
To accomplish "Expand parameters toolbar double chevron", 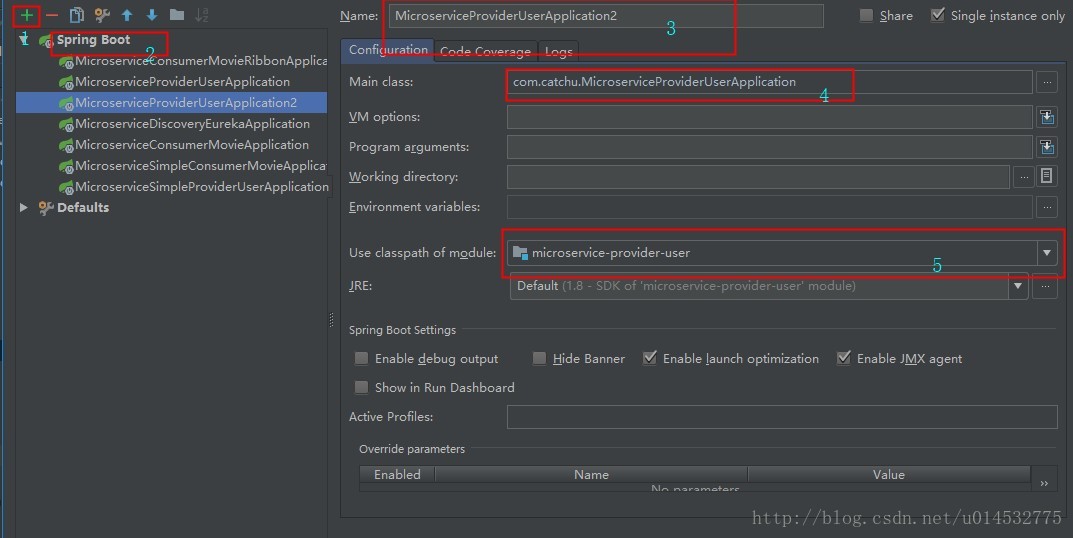I will tap(1044, 483).
